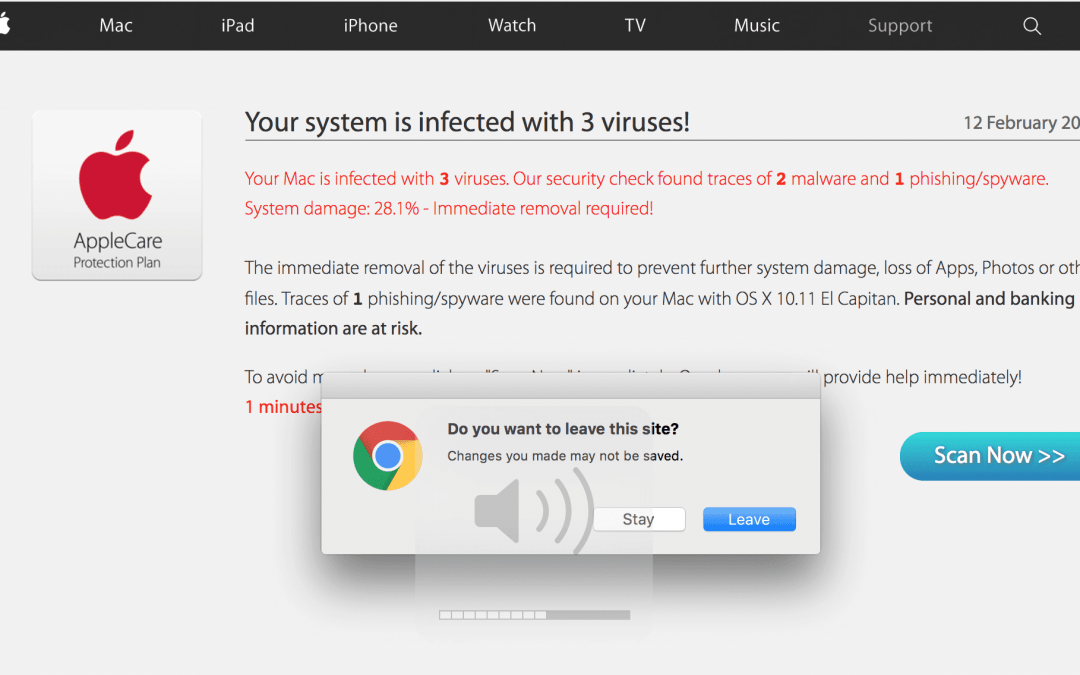Click the Google Chrome icon in dialog
The width and height of the screenshot is (1080, 675).
click(x=387, y=455)
